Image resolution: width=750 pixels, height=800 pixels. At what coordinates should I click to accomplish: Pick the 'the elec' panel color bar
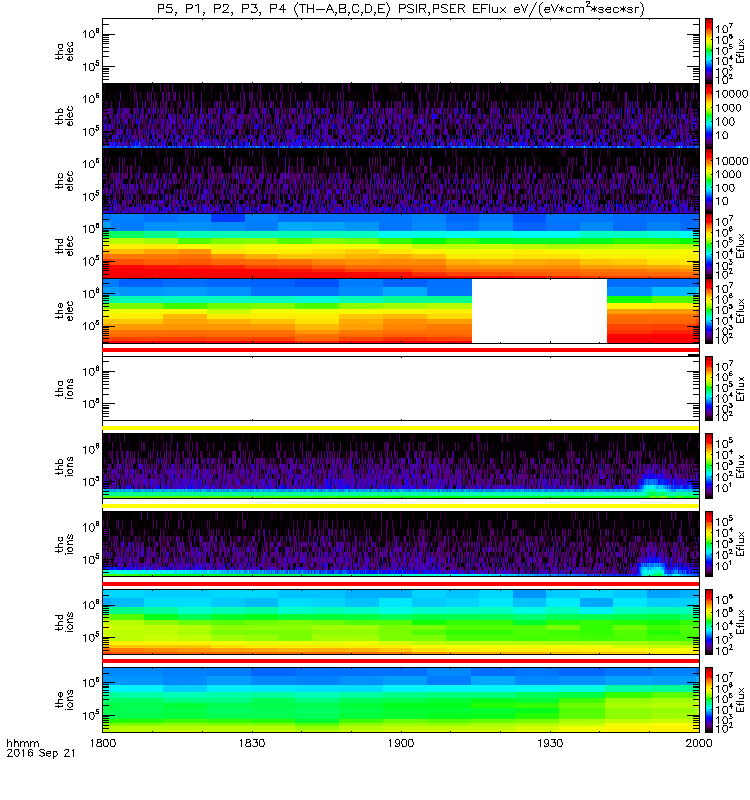click(x=709, y=311)
